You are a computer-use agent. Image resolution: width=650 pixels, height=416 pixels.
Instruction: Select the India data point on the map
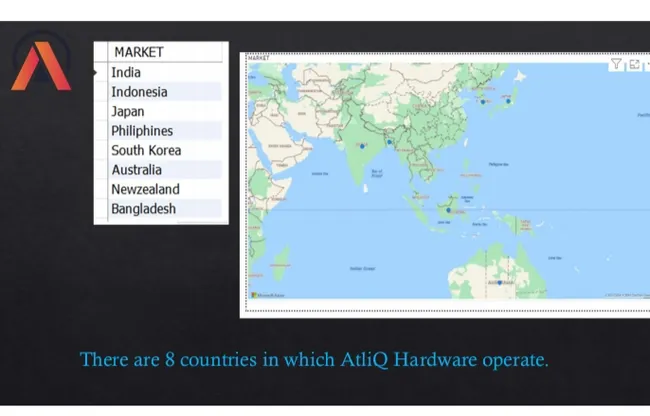click(x=362, y=146)
